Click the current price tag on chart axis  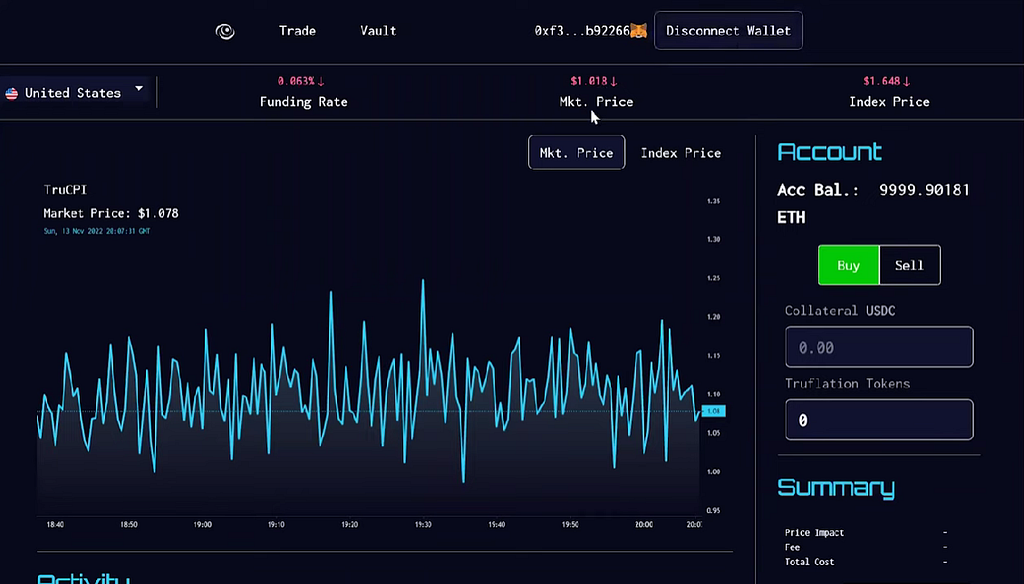[x=713, y=411]
